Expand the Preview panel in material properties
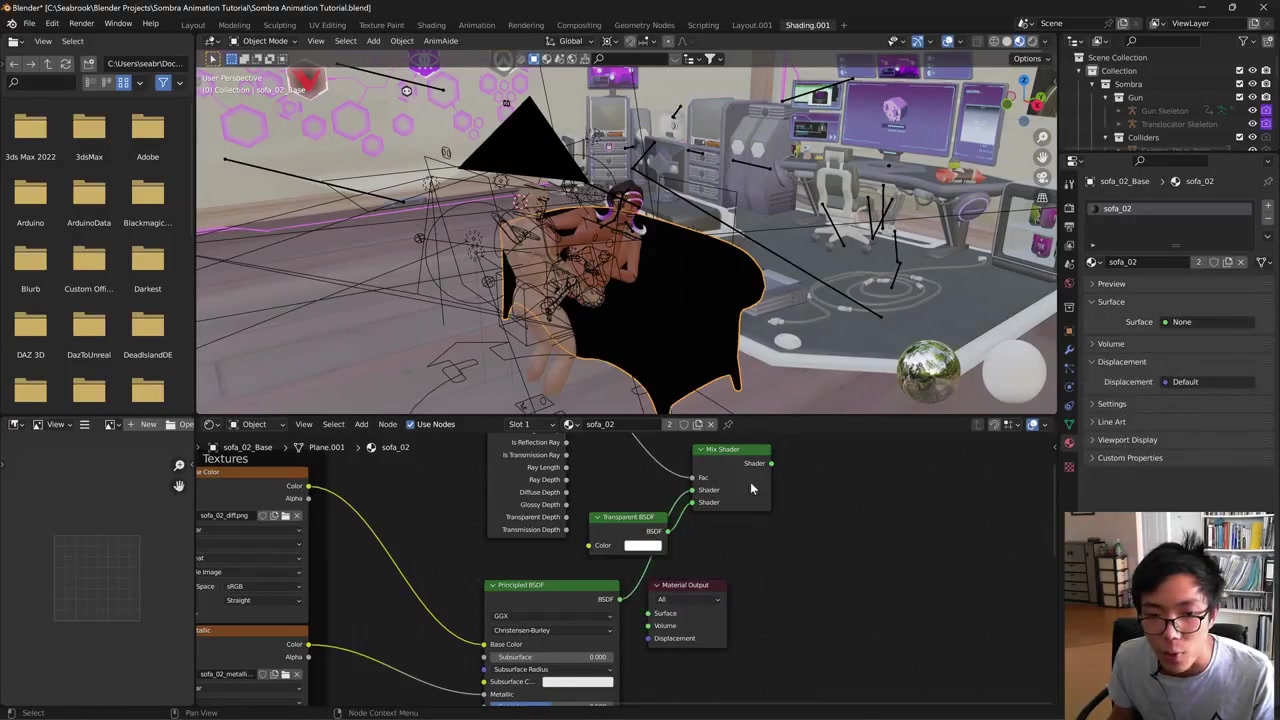Image resolution: width=1280 pixels, height=720 pixels. coord(1111,284)
